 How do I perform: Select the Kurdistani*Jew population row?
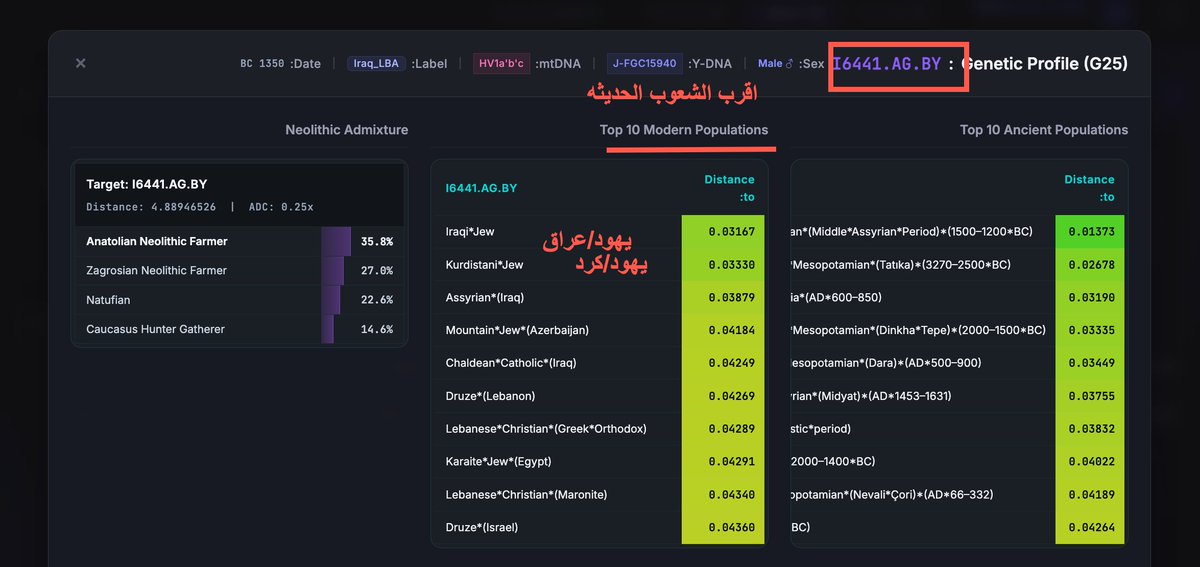point(599,264)
